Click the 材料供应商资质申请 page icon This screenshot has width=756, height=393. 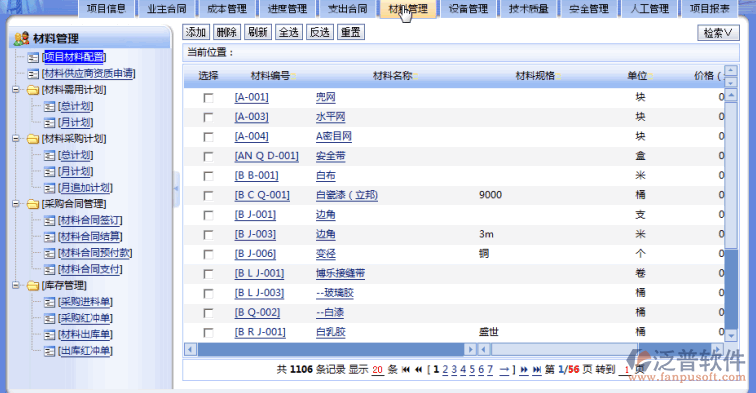33,74
